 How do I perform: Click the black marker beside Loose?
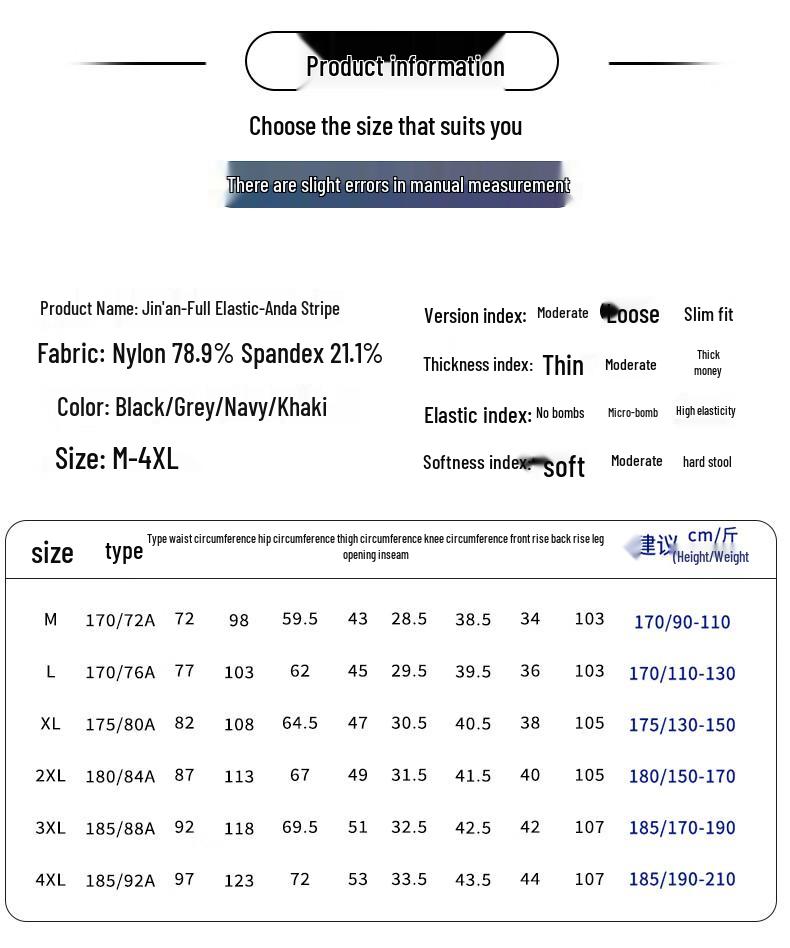(606, 312)
